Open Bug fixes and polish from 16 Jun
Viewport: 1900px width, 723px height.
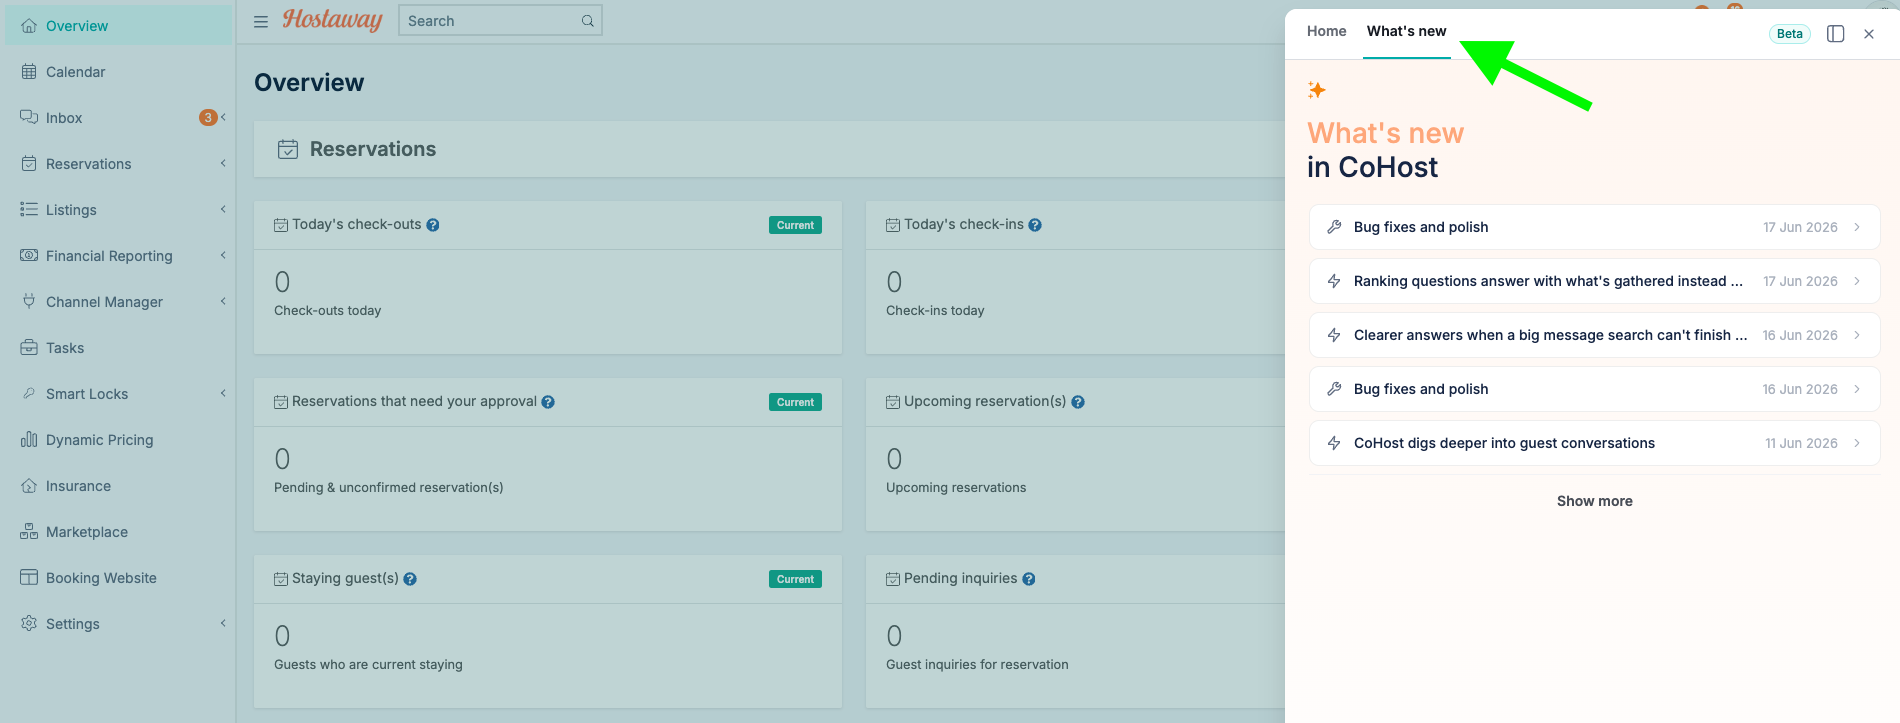1595,389
